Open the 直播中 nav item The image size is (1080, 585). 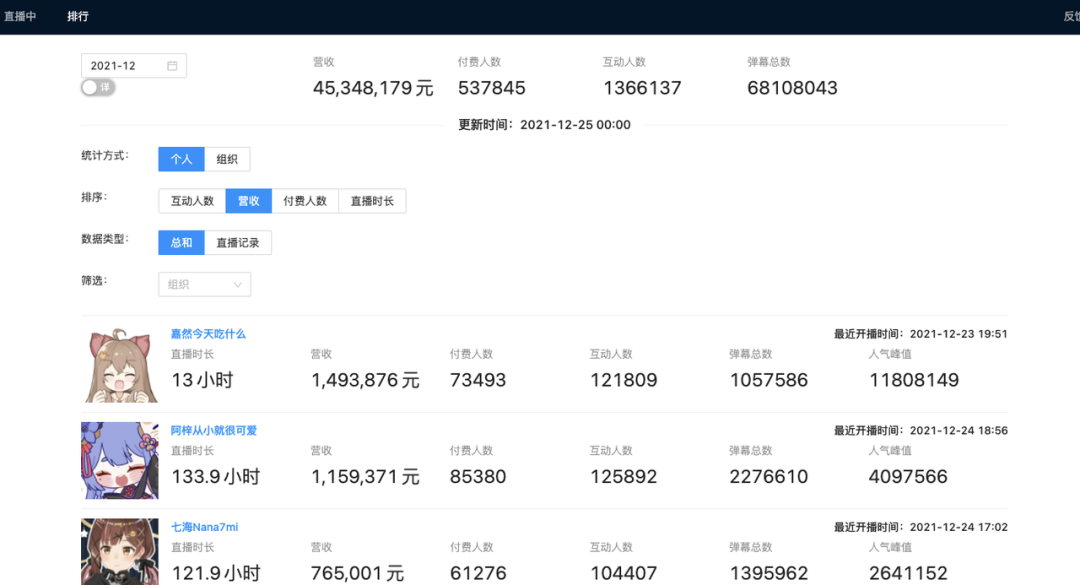pos(20,17)
